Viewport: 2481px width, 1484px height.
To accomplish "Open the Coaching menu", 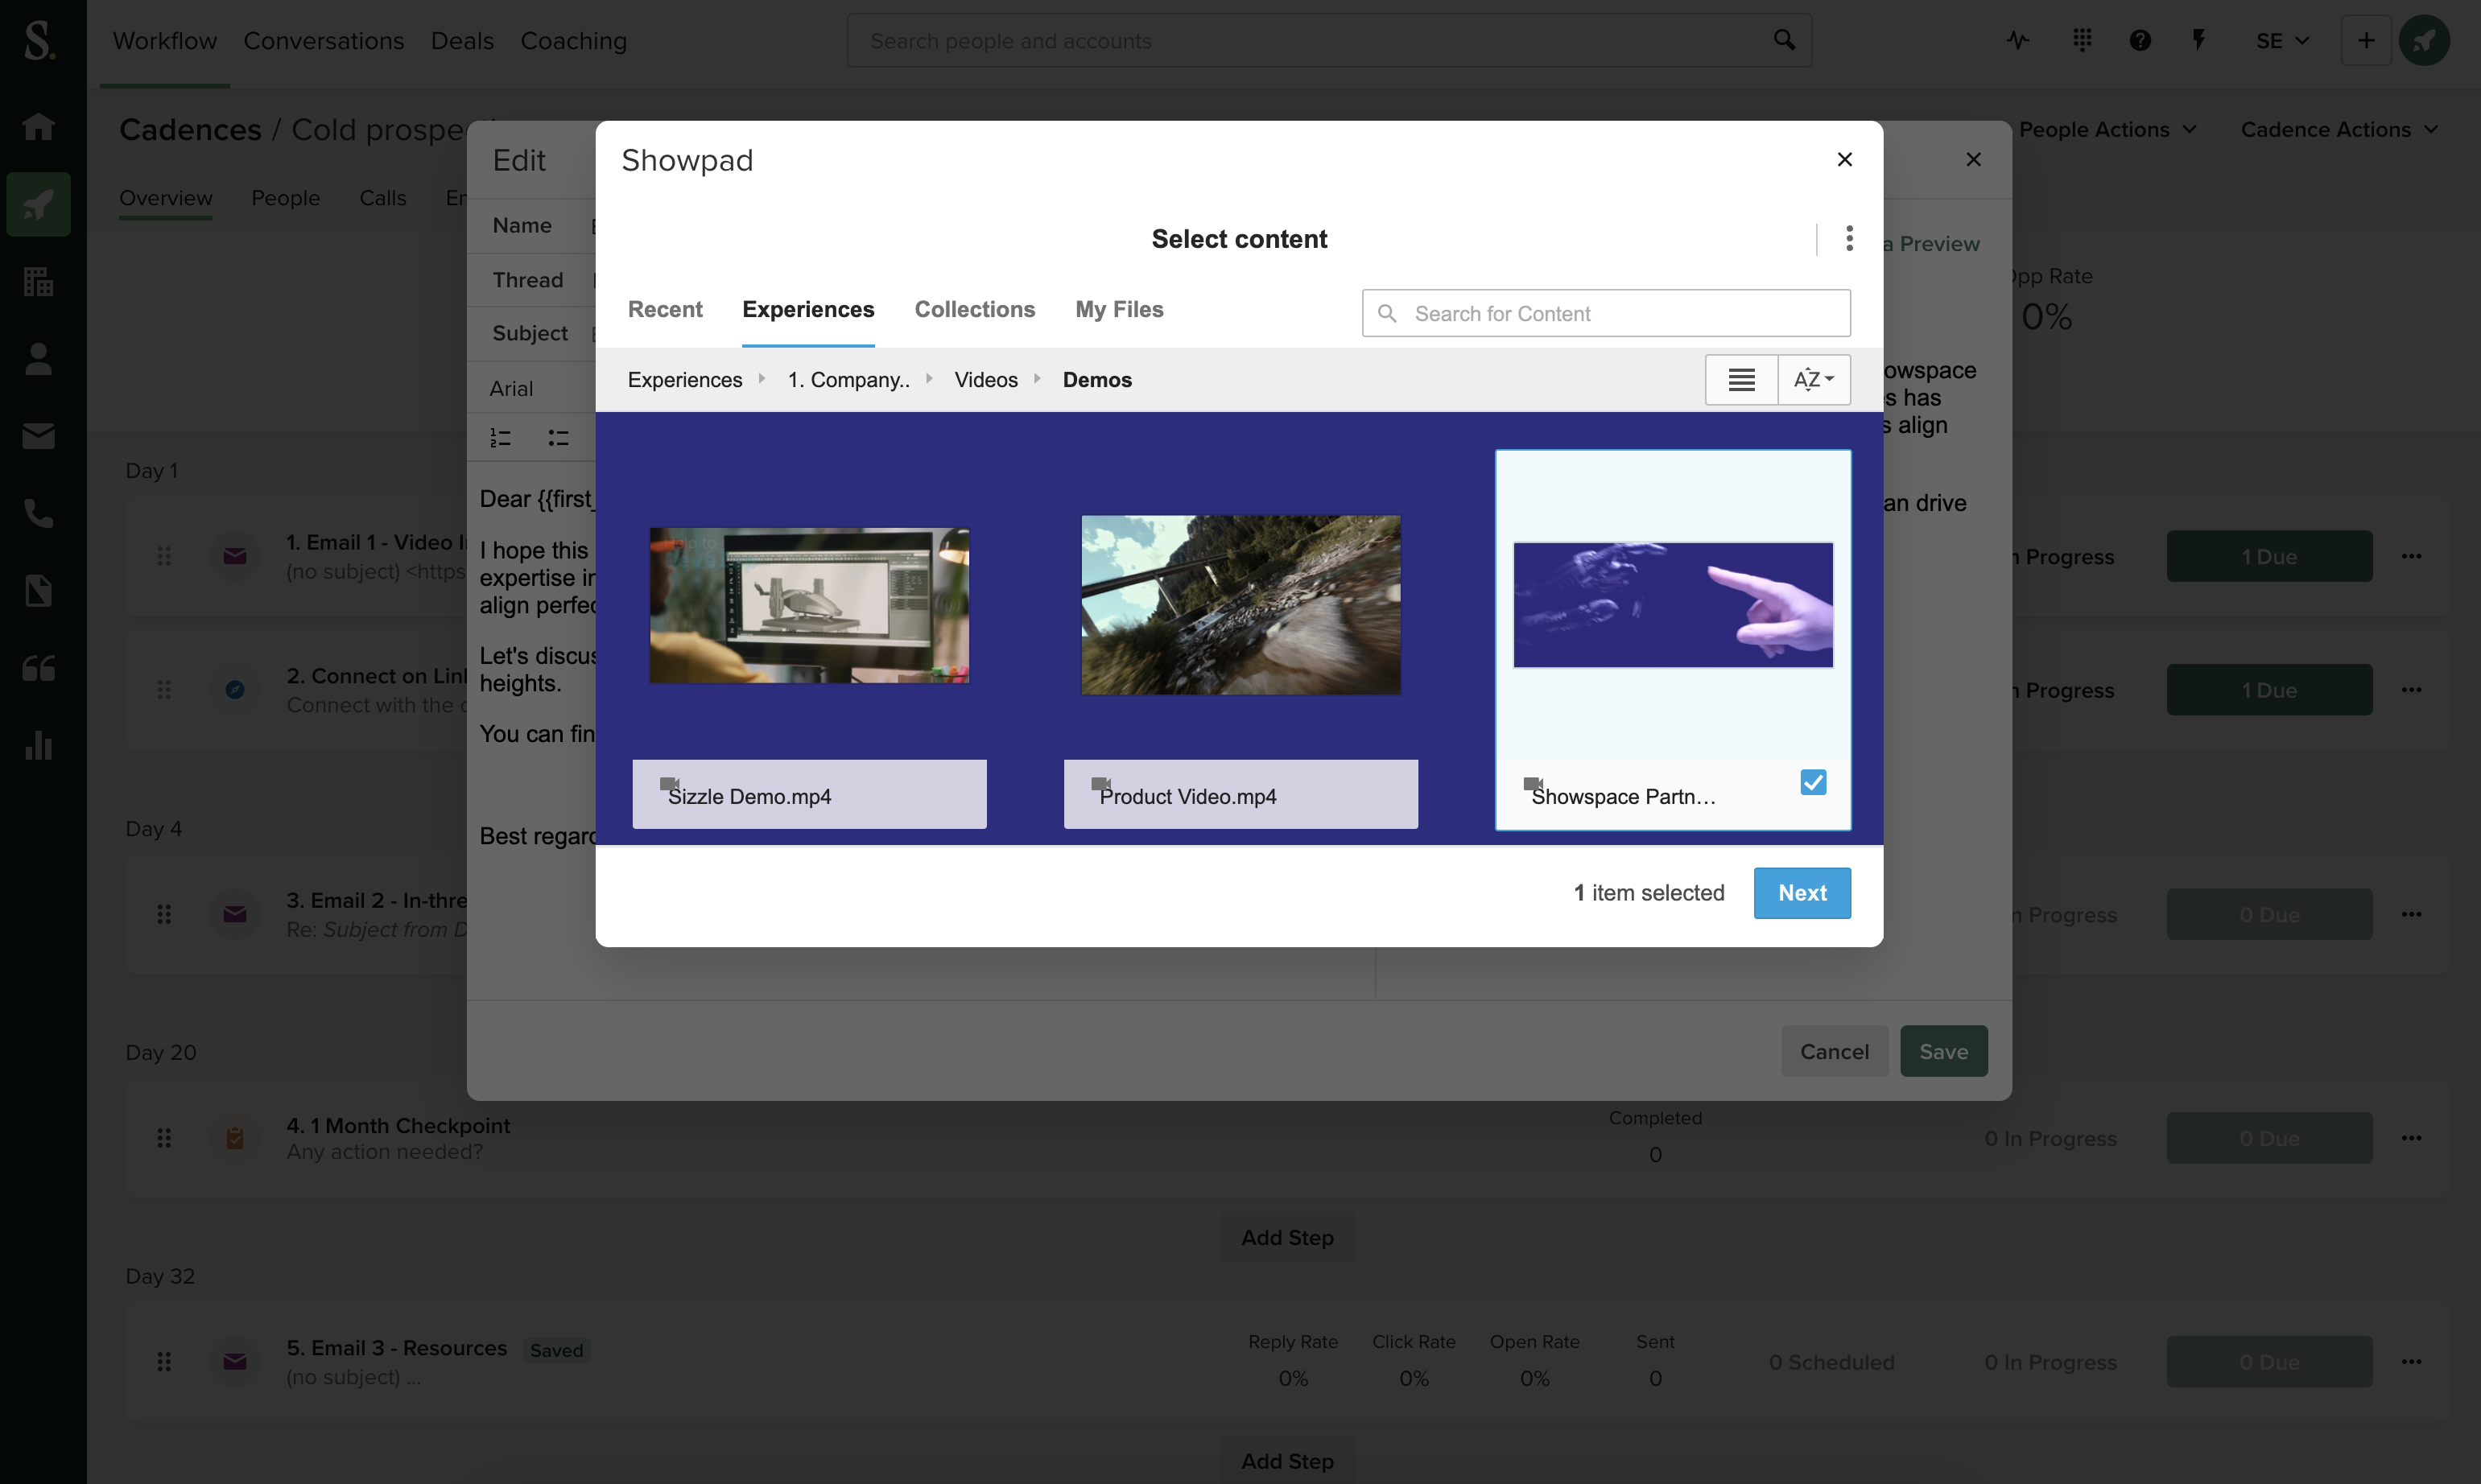I will tap(574, 41).
